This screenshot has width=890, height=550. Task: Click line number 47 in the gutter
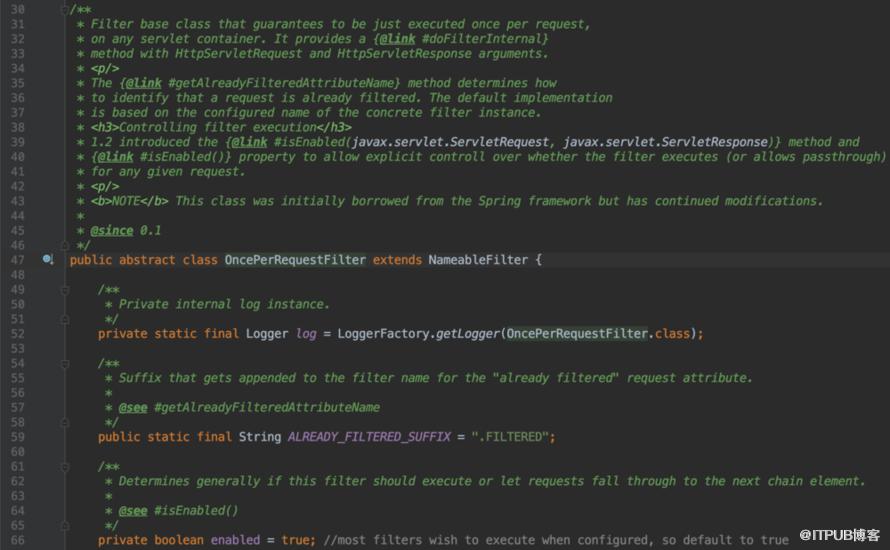pyautogui.click(x=18, y=260)
